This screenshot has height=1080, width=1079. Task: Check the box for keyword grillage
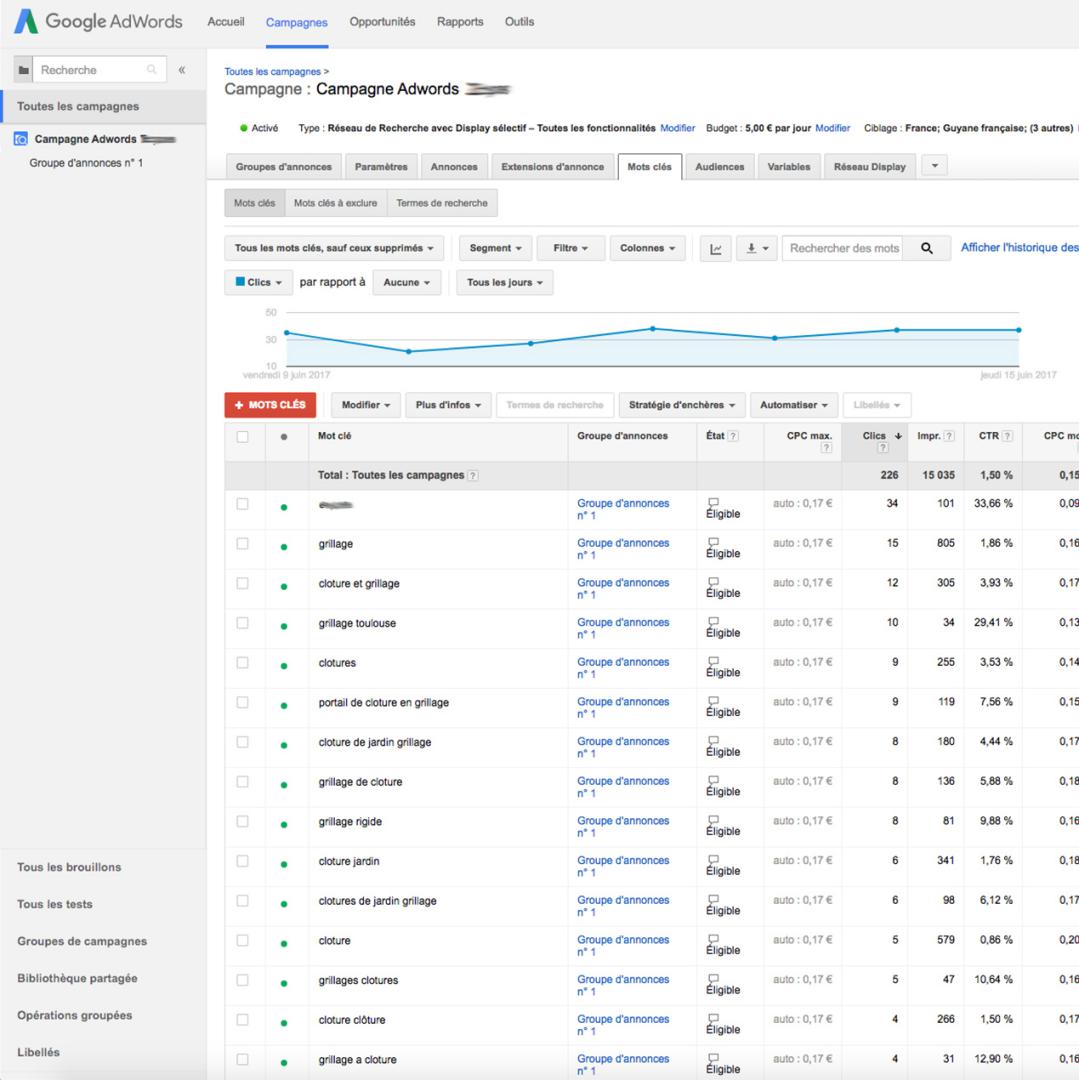pos(242,543)
